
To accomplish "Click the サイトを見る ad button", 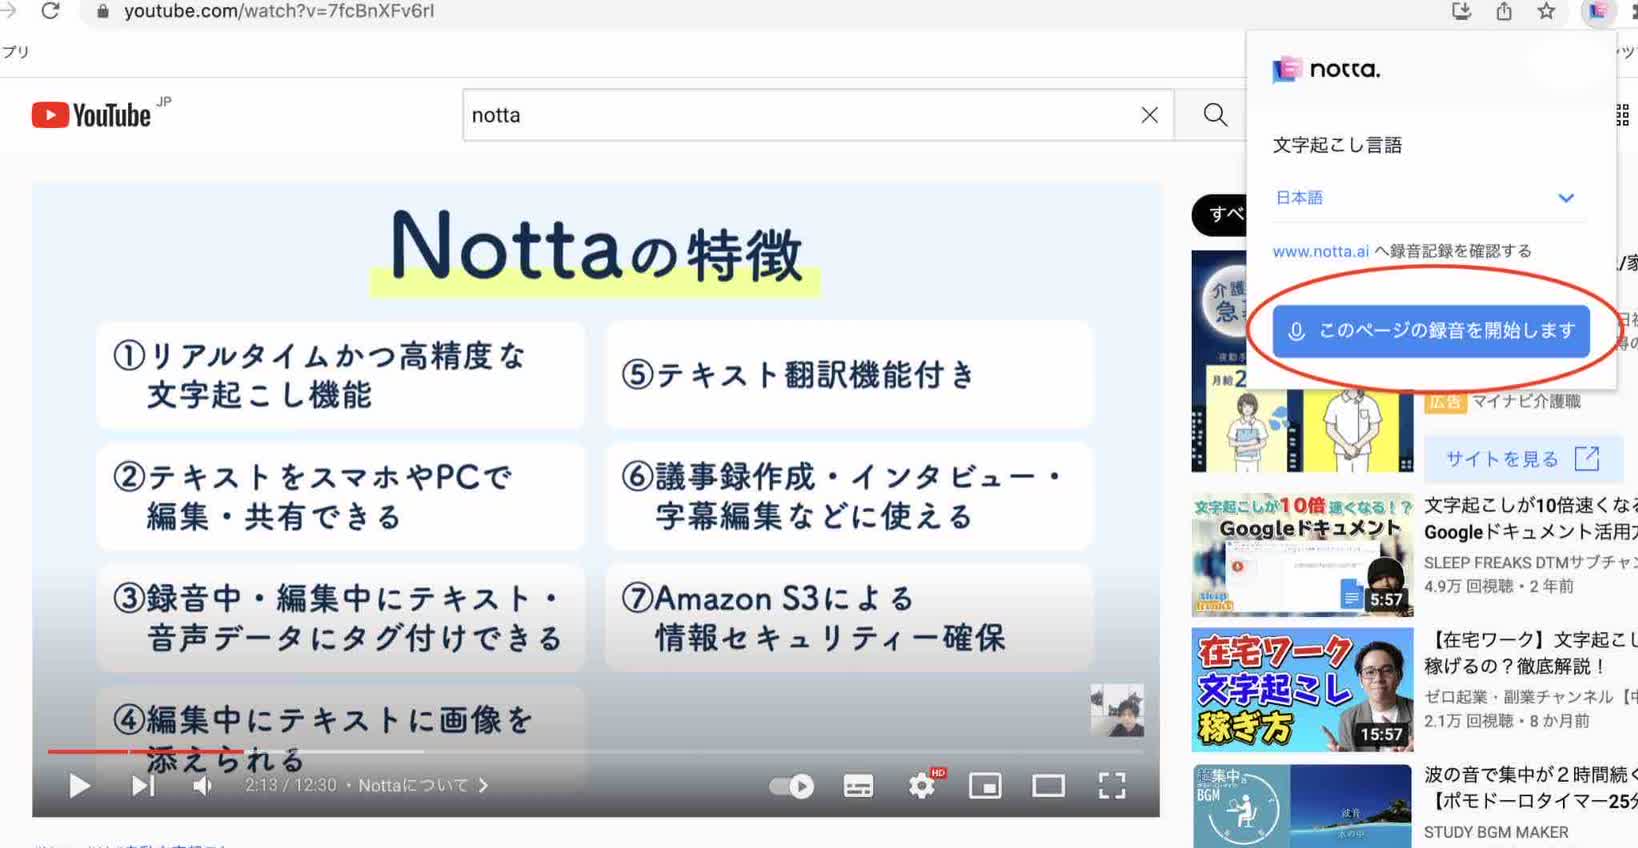I will coord(1522,459).
